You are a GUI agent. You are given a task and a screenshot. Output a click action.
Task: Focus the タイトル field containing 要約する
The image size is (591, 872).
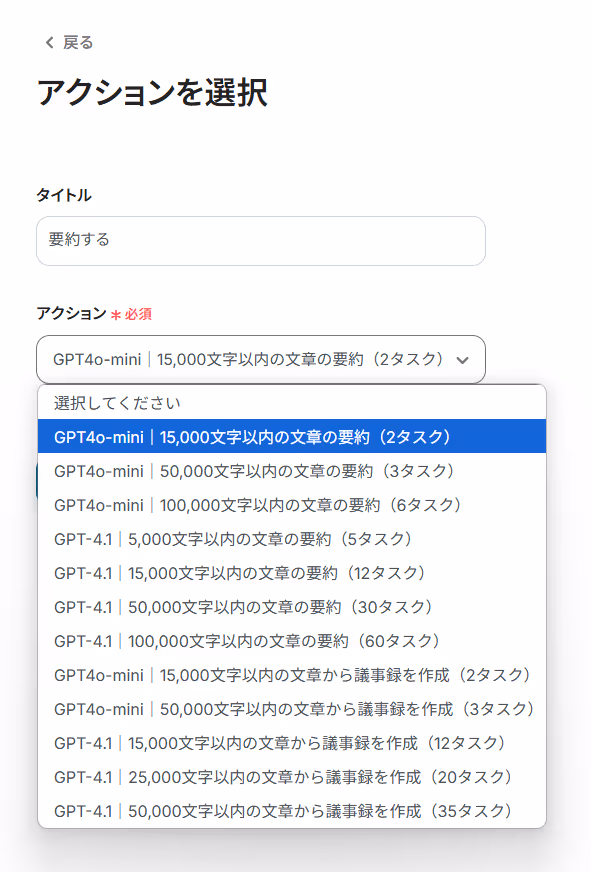coord(261,241)
